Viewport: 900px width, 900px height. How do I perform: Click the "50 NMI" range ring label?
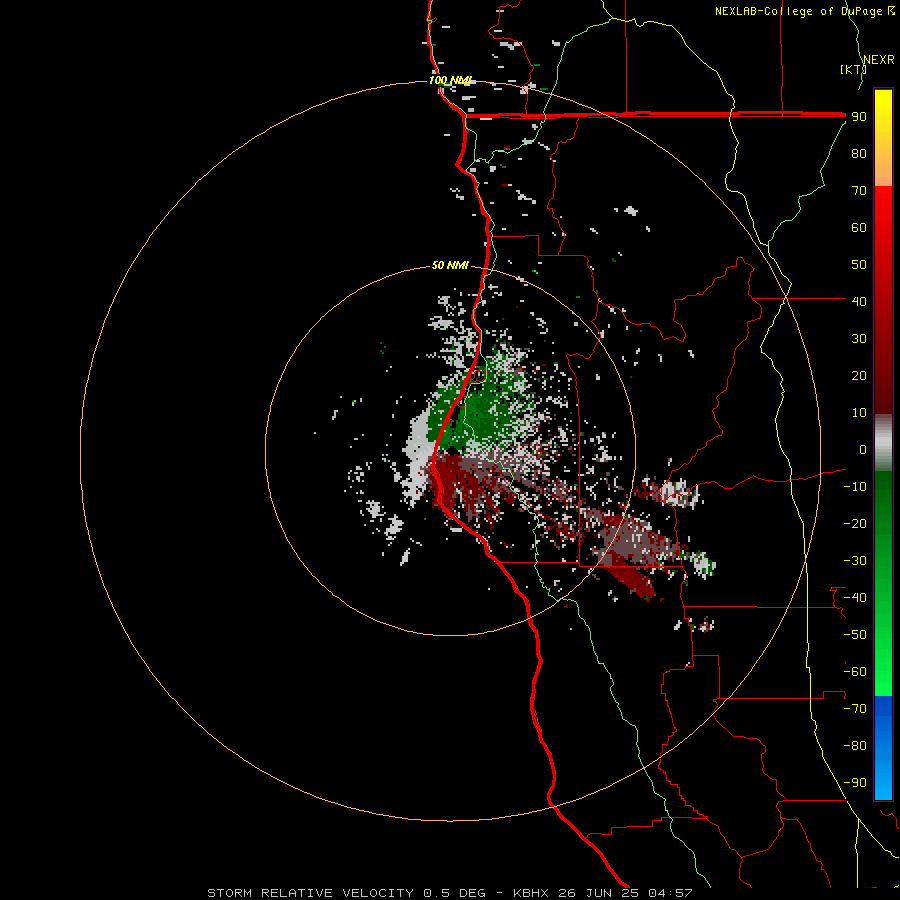pyautogui.click(x=450, y=265)
